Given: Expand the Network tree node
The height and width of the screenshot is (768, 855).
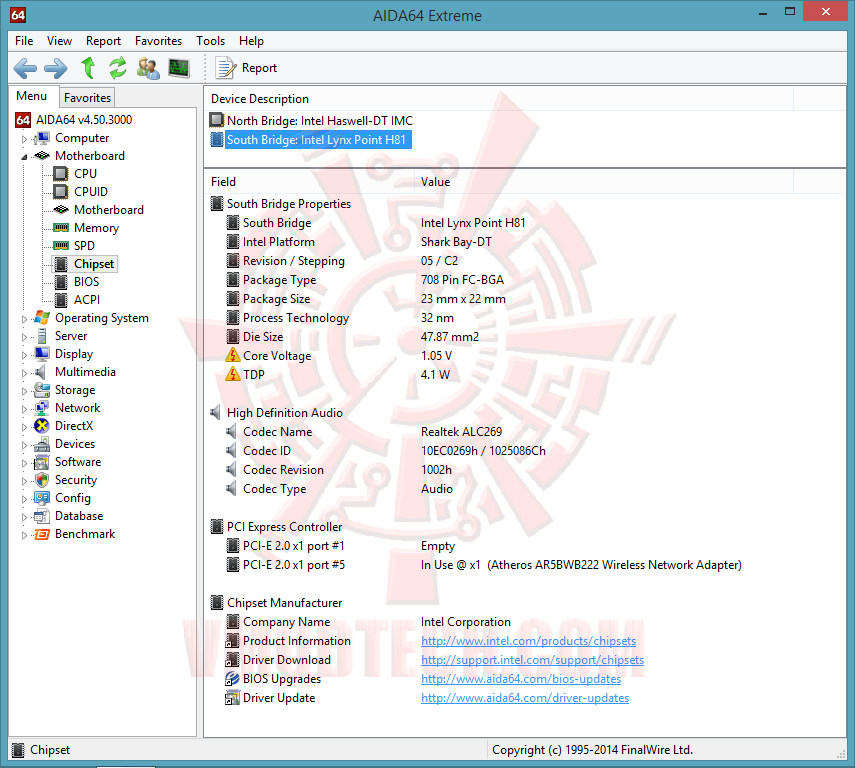Looking at the screenshot, I should pos(24,409).
